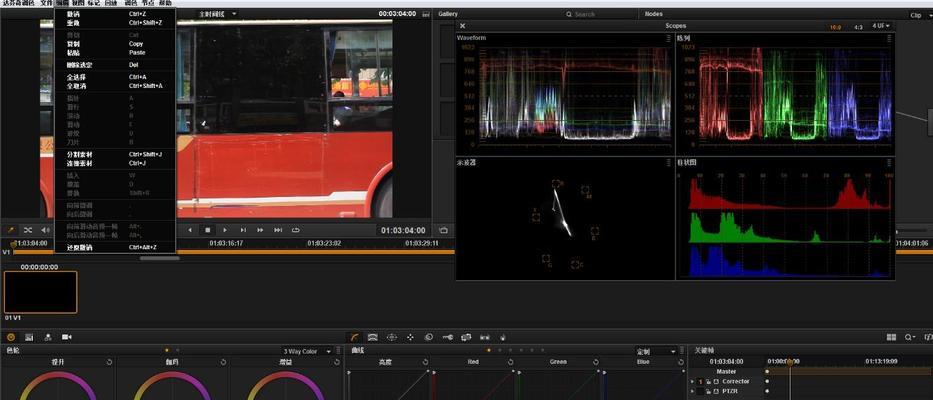Screen dimensions: 933x400
Task: Open the Blur palette icon
Action: click(428, 337)
